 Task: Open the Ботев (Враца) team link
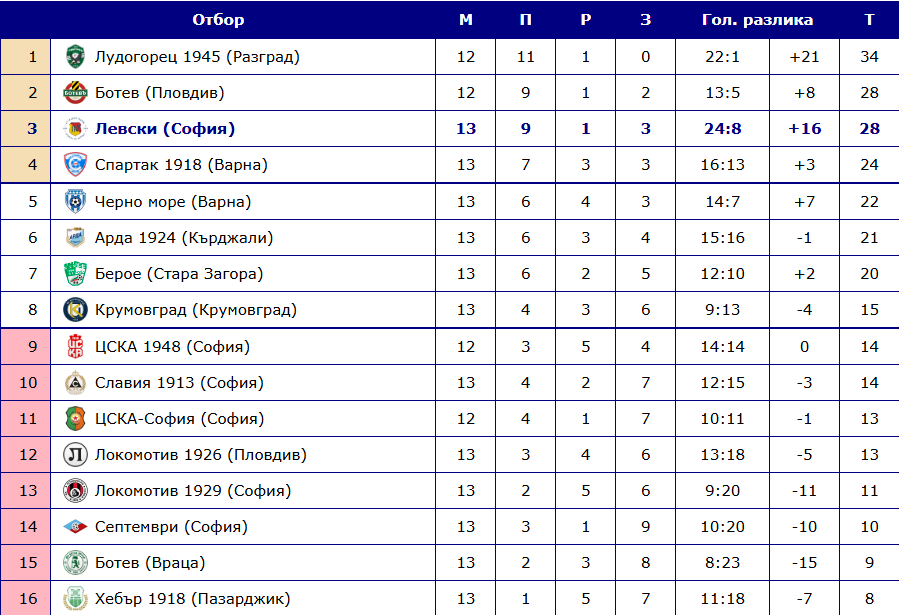point(150,563)
